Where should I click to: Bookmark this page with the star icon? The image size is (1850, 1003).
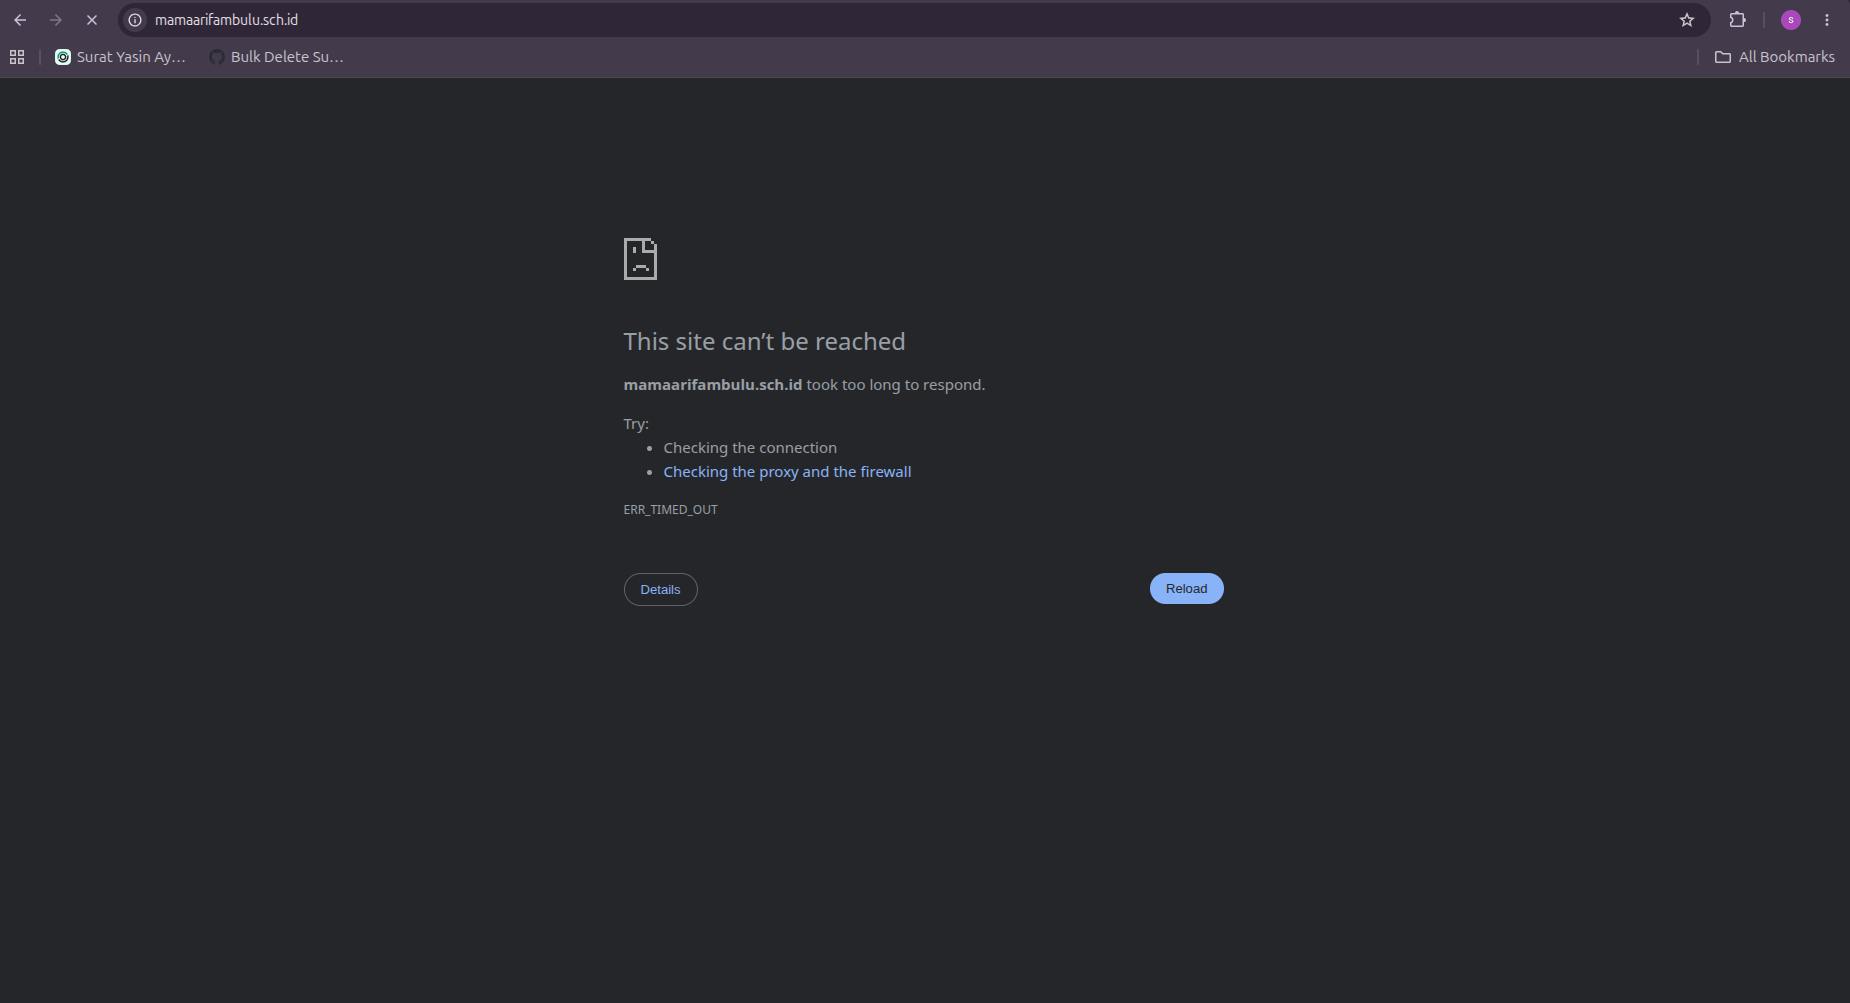(x=1687, y=20)
